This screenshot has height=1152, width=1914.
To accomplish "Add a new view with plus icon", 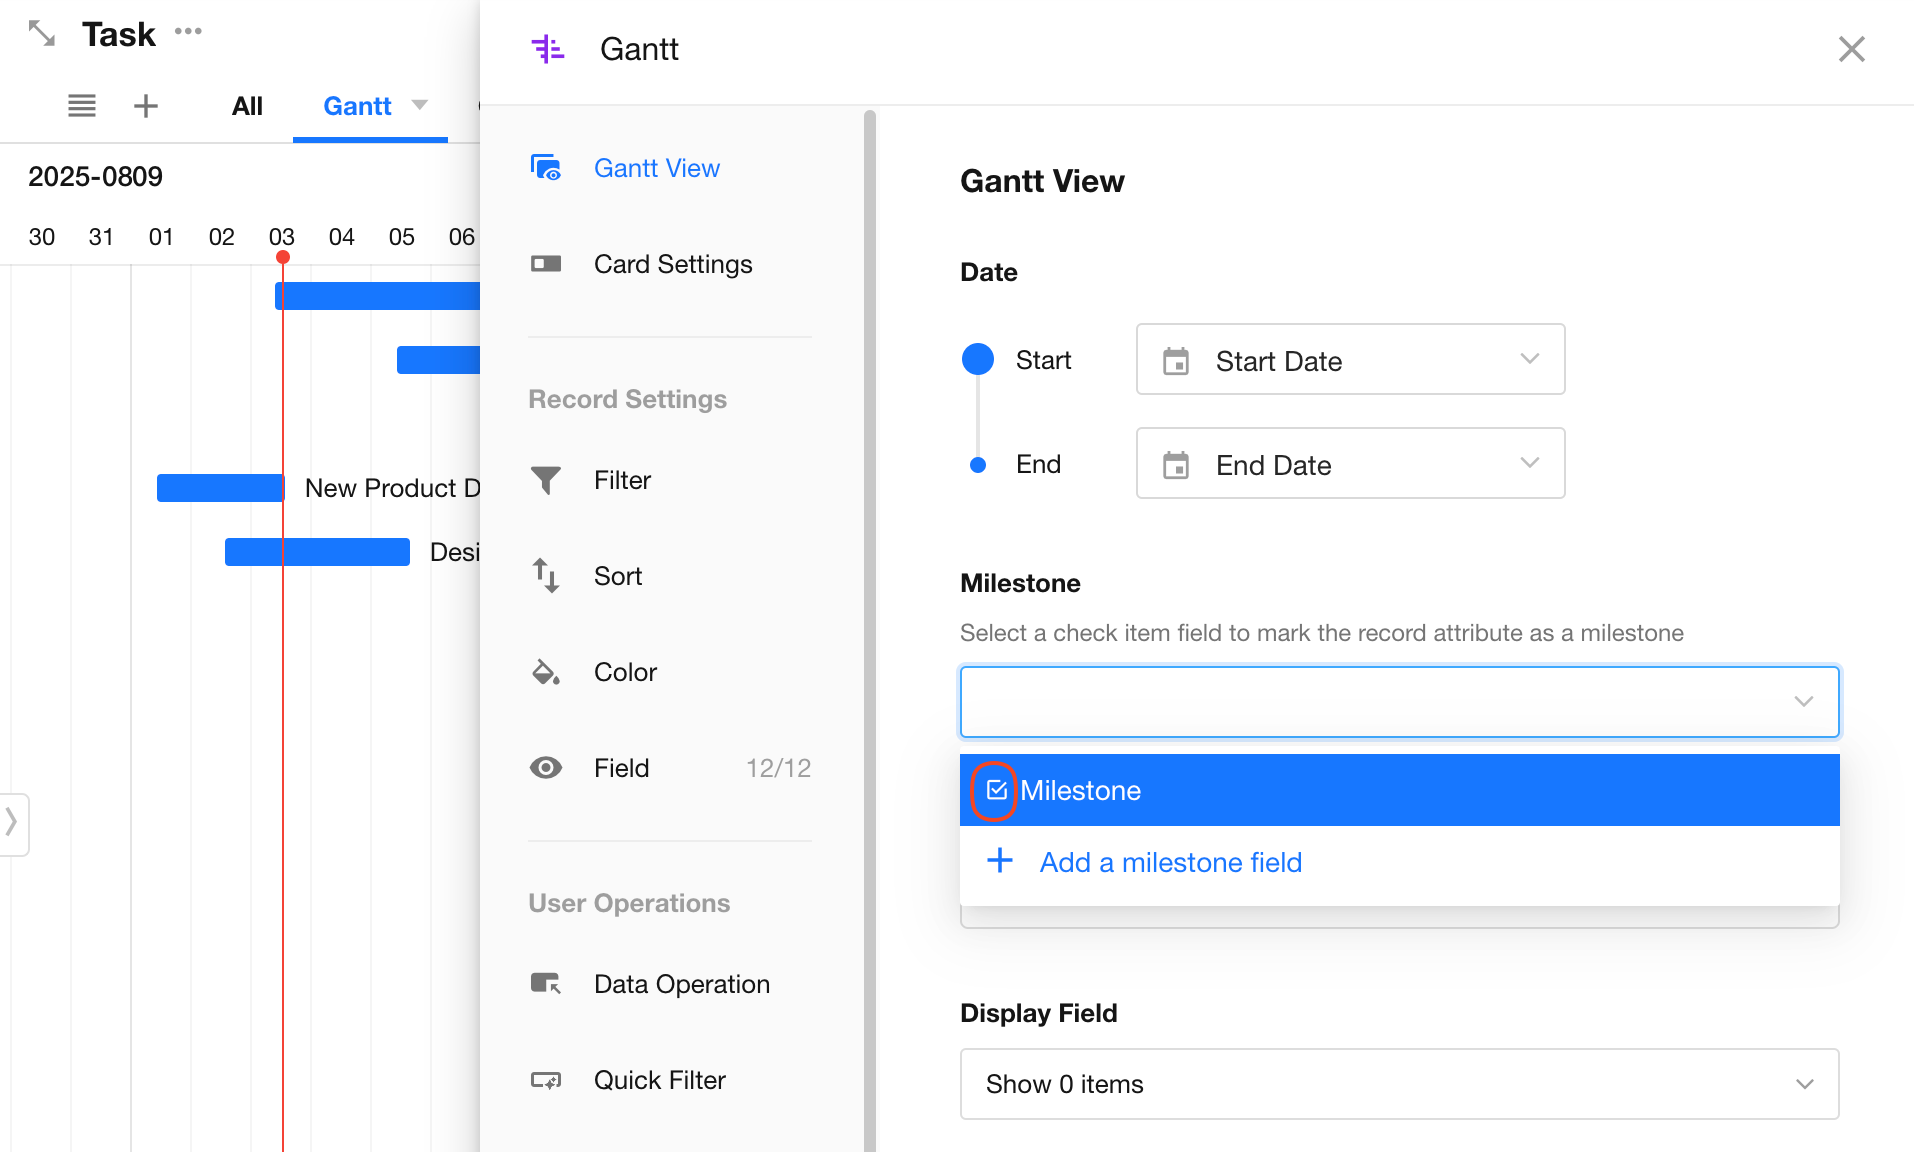I will [x=146, y=106].
